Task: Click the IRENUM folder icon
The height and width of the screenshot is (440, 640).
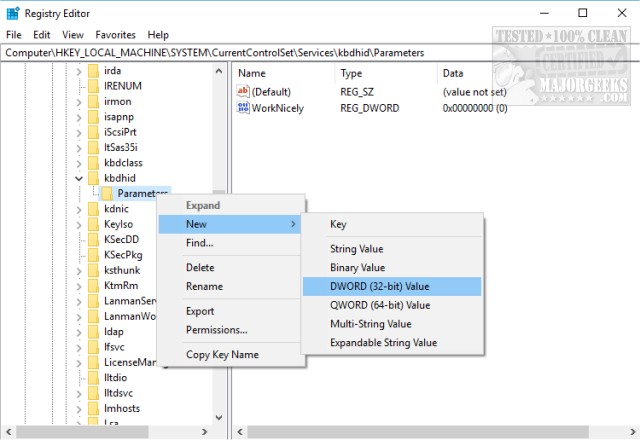Action: point(93,86)
